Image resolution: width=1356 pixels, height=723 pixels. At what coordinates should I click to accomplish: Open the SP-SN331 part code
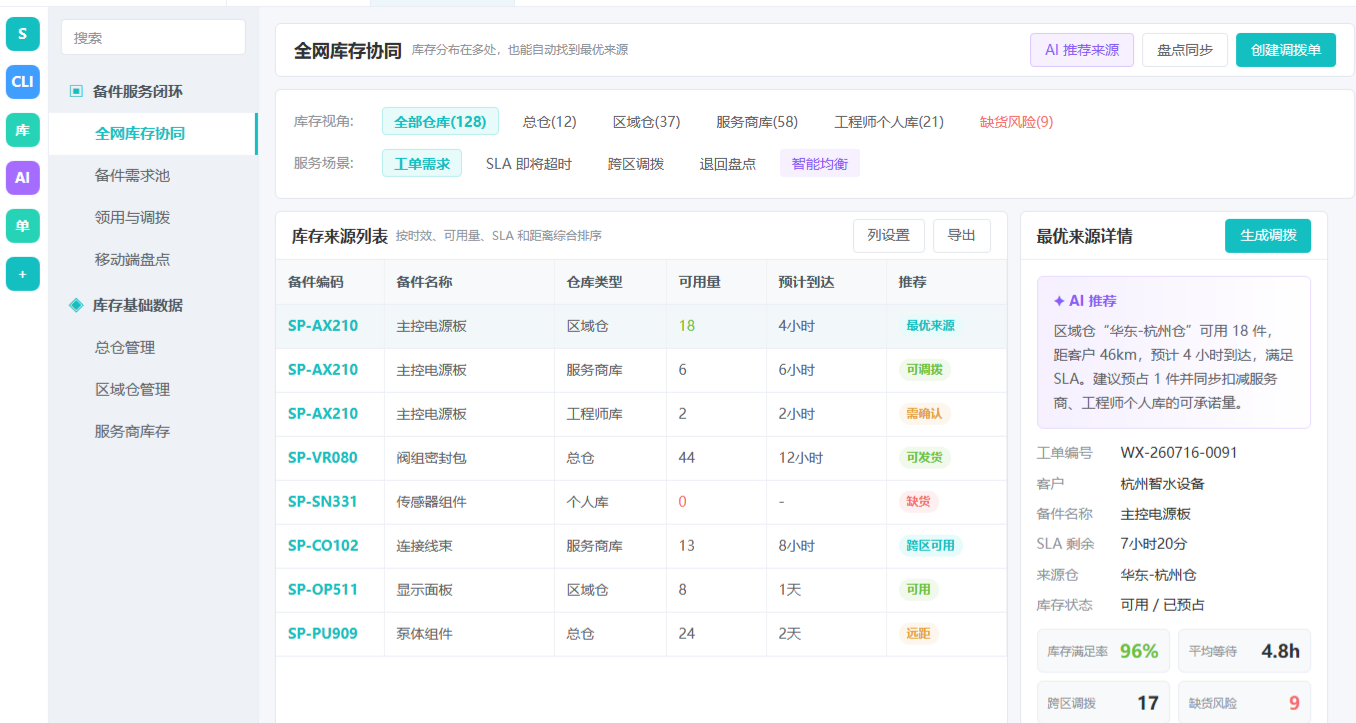(x=323, y=502)
